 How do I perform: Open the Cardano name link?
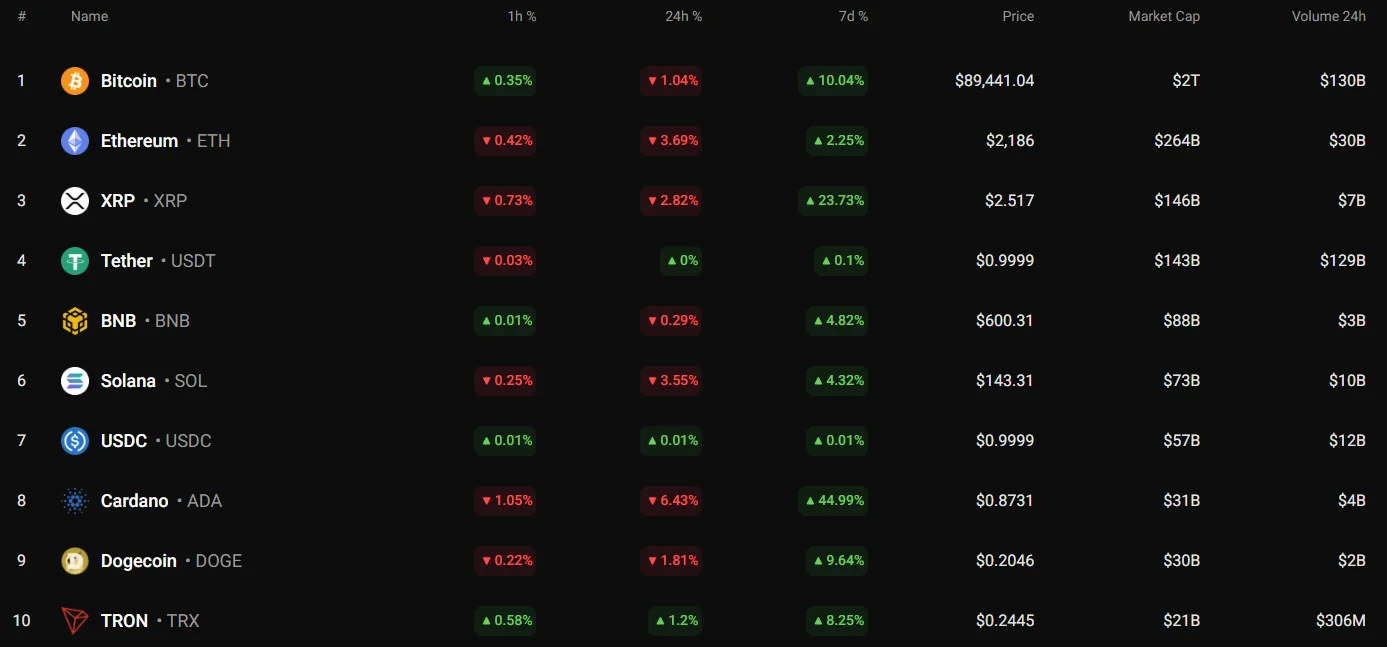(134, 501)
